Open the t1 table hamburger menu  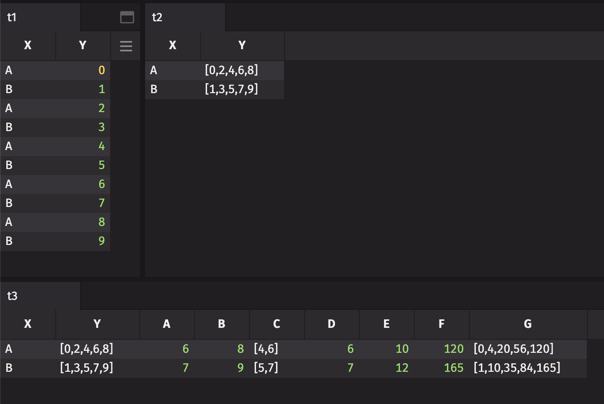pyautogui.click(x=126, y=46)
